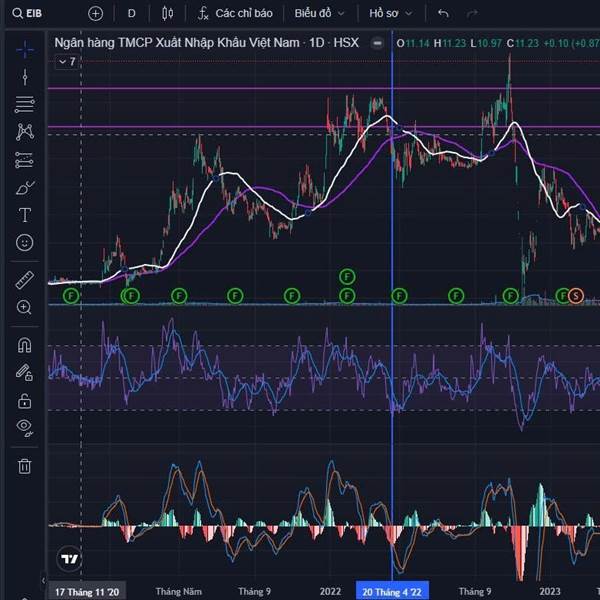
Task: Select the brush drawing tool
Action: (25, 188)
